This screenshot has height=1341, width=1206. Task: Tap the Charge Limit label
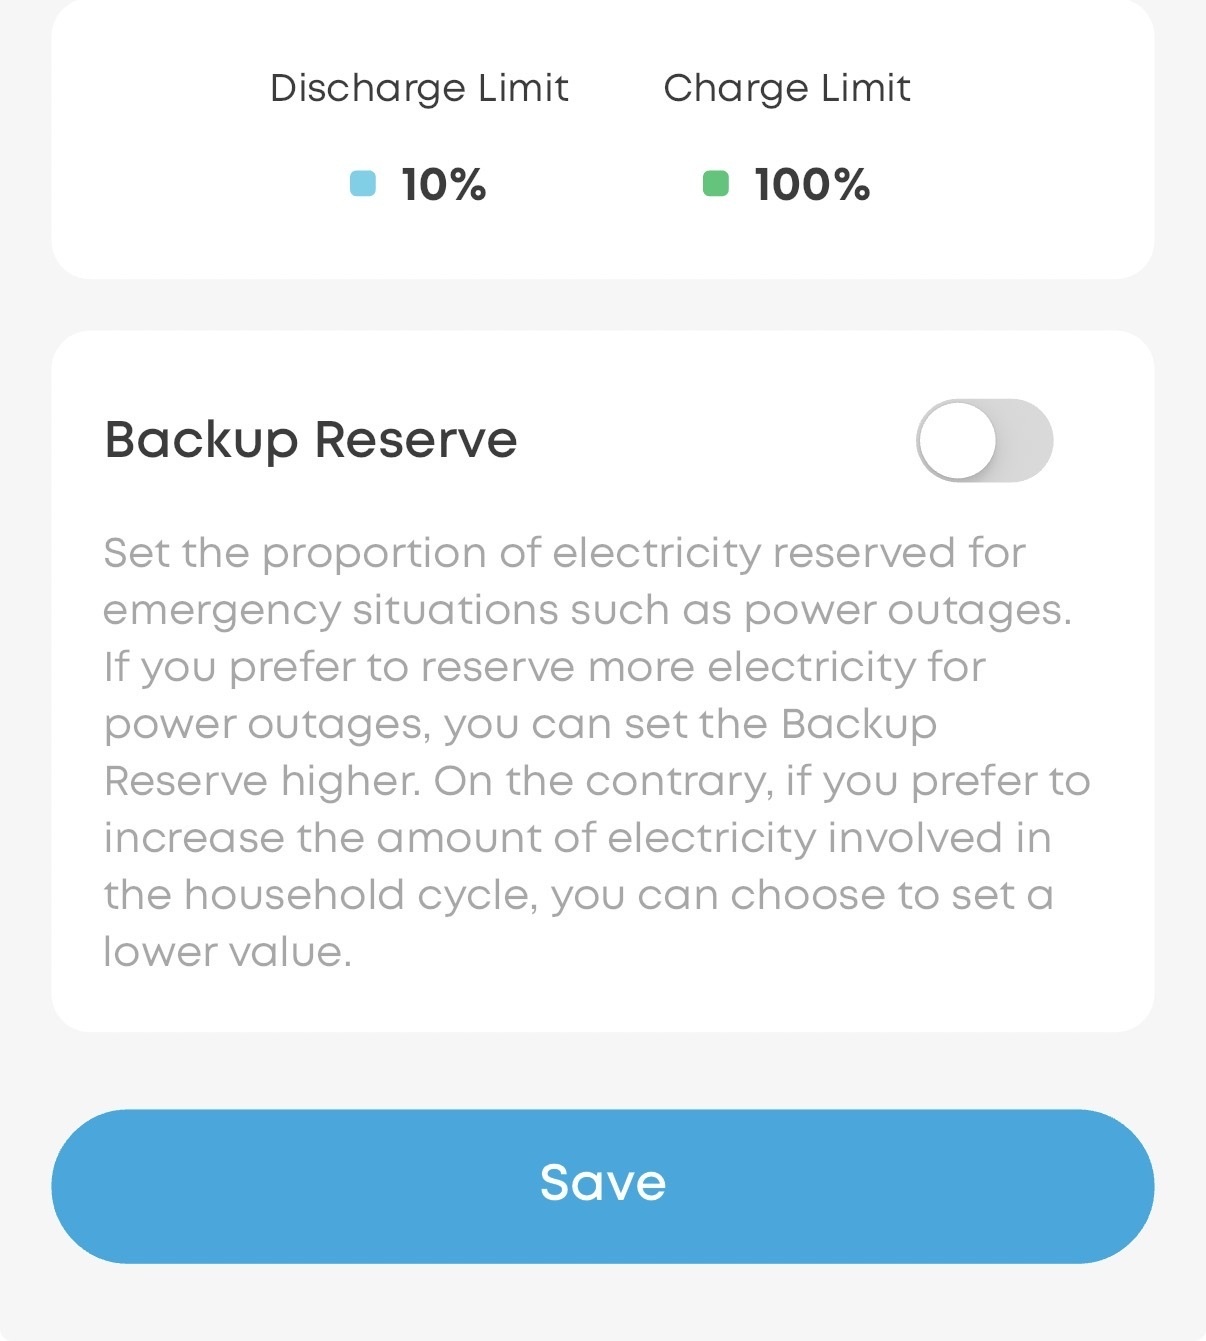[x=787, y=89]
